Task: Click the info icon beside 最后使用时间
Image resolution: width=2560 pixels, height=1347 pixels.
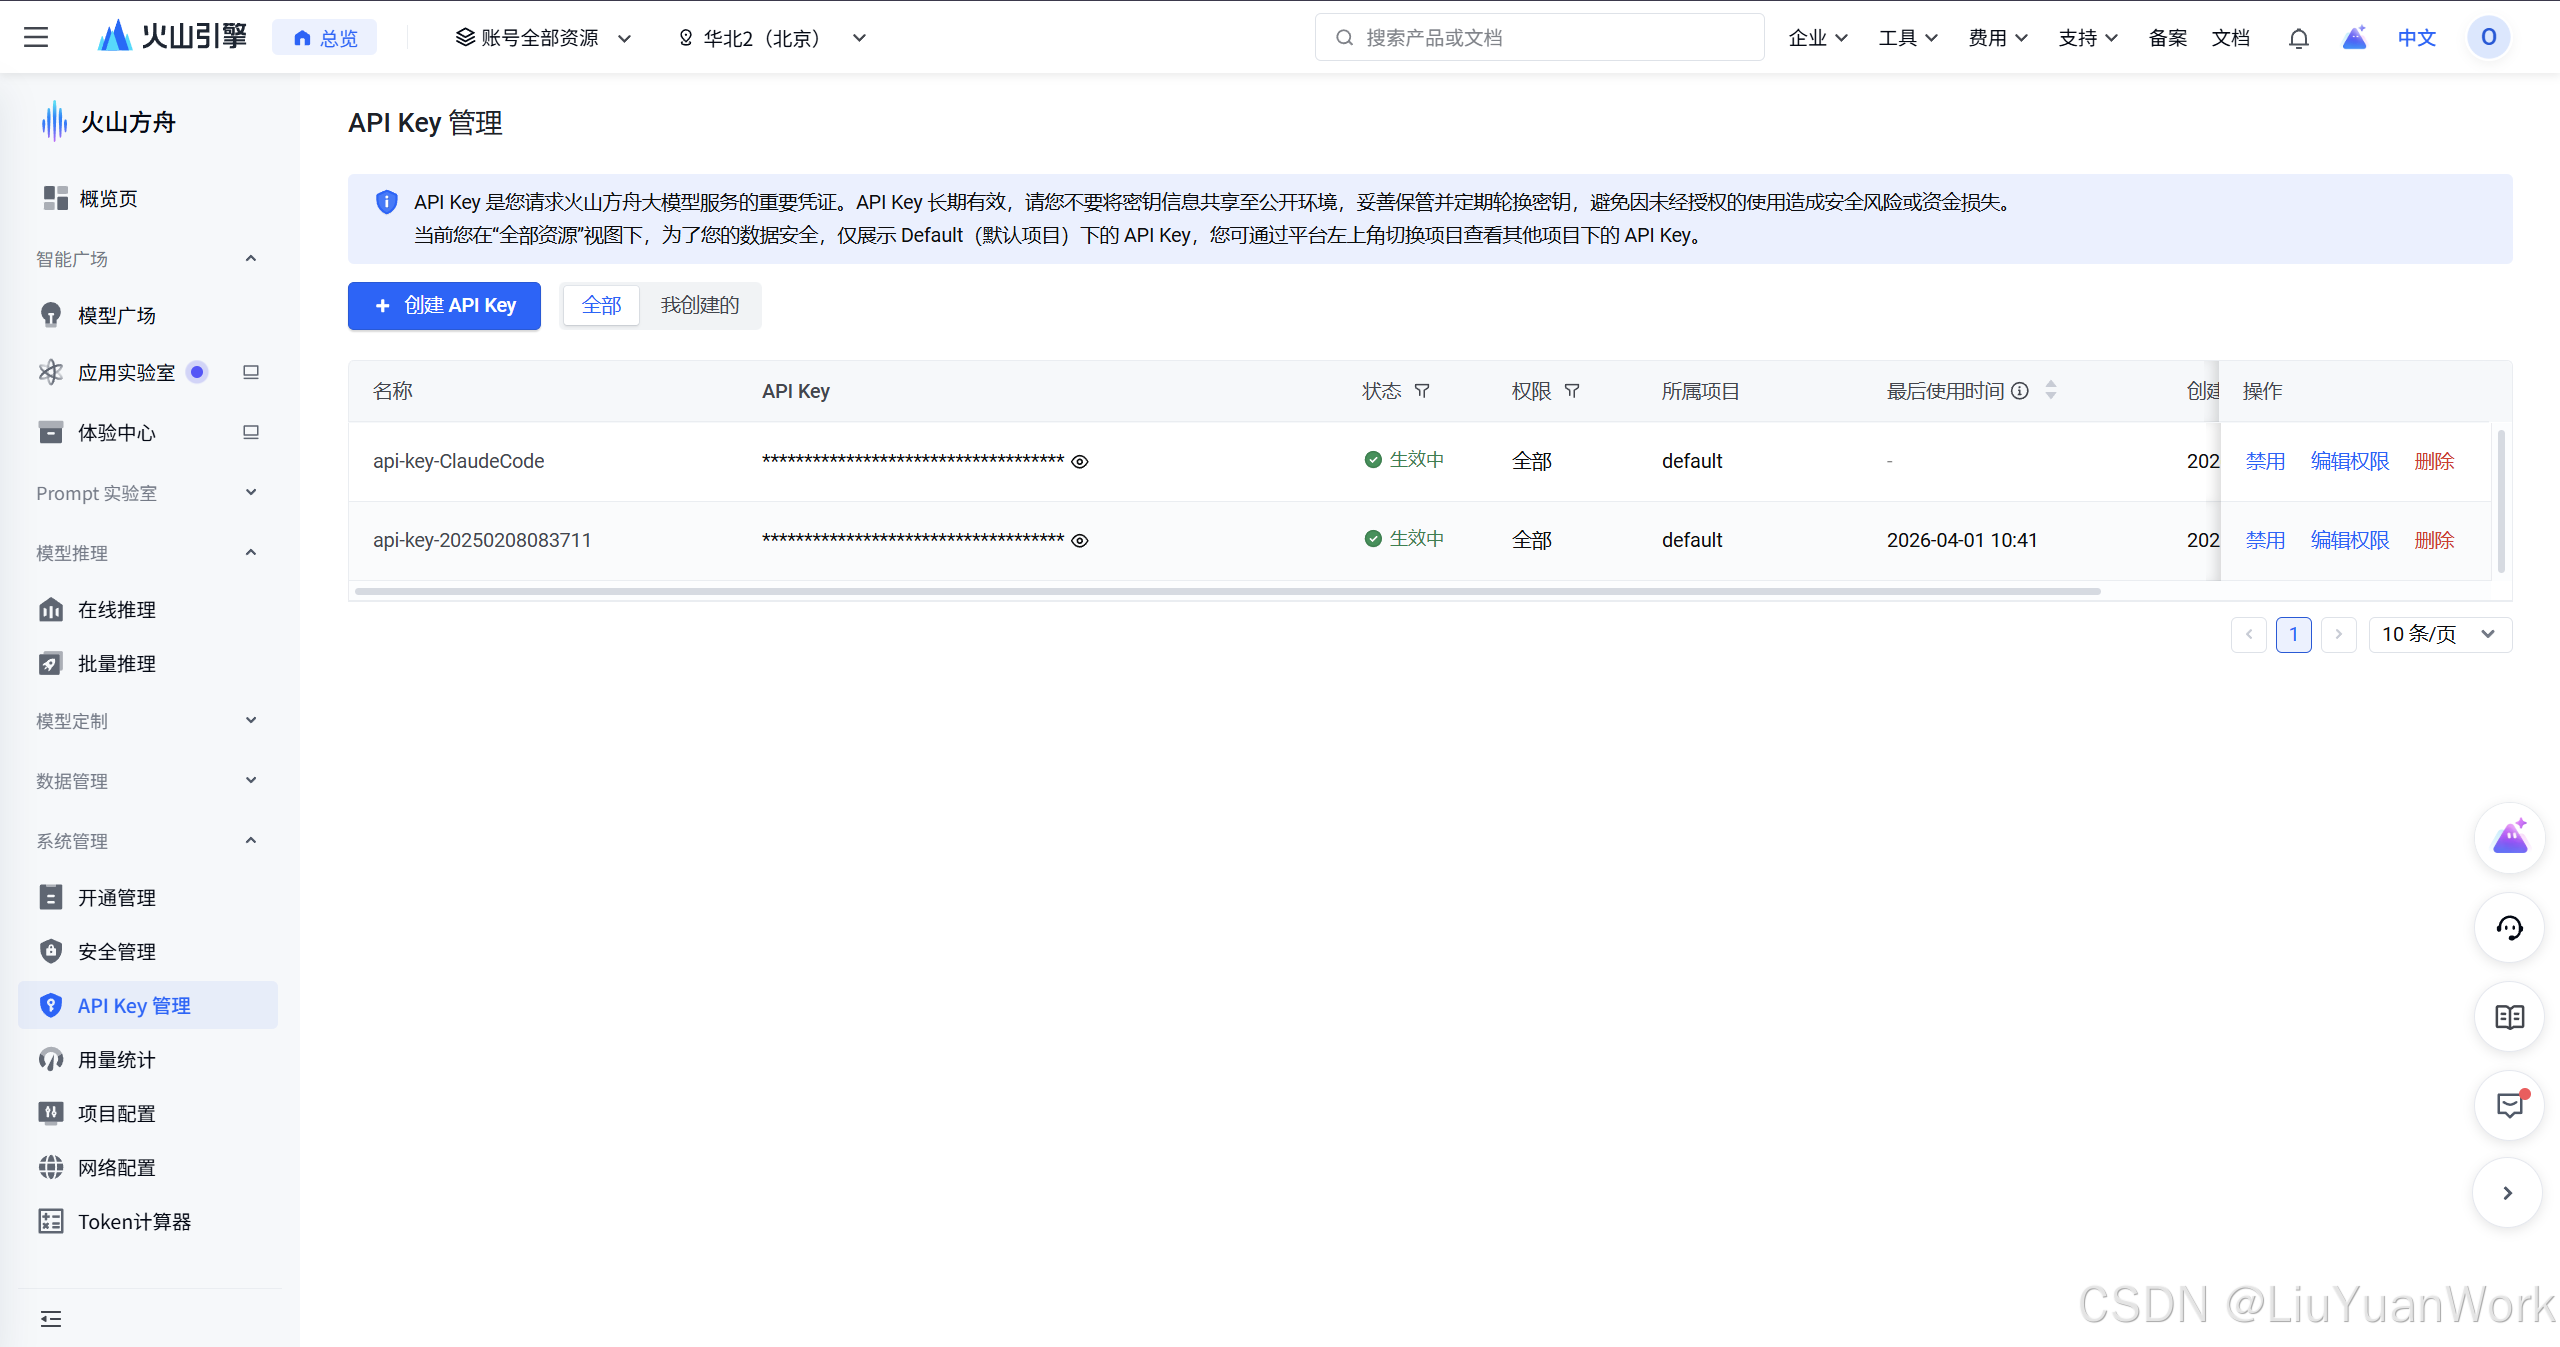Action: click(x=2020, y=391)
